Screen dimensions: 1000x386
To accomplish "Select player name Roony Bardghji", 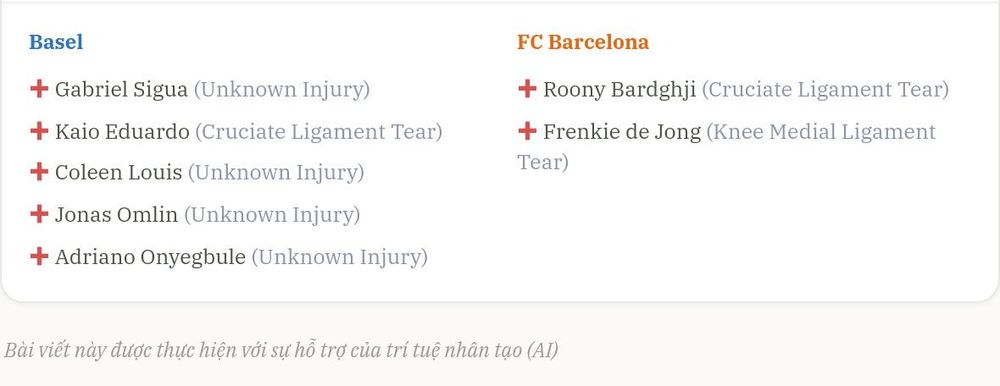I will (619, 89).
